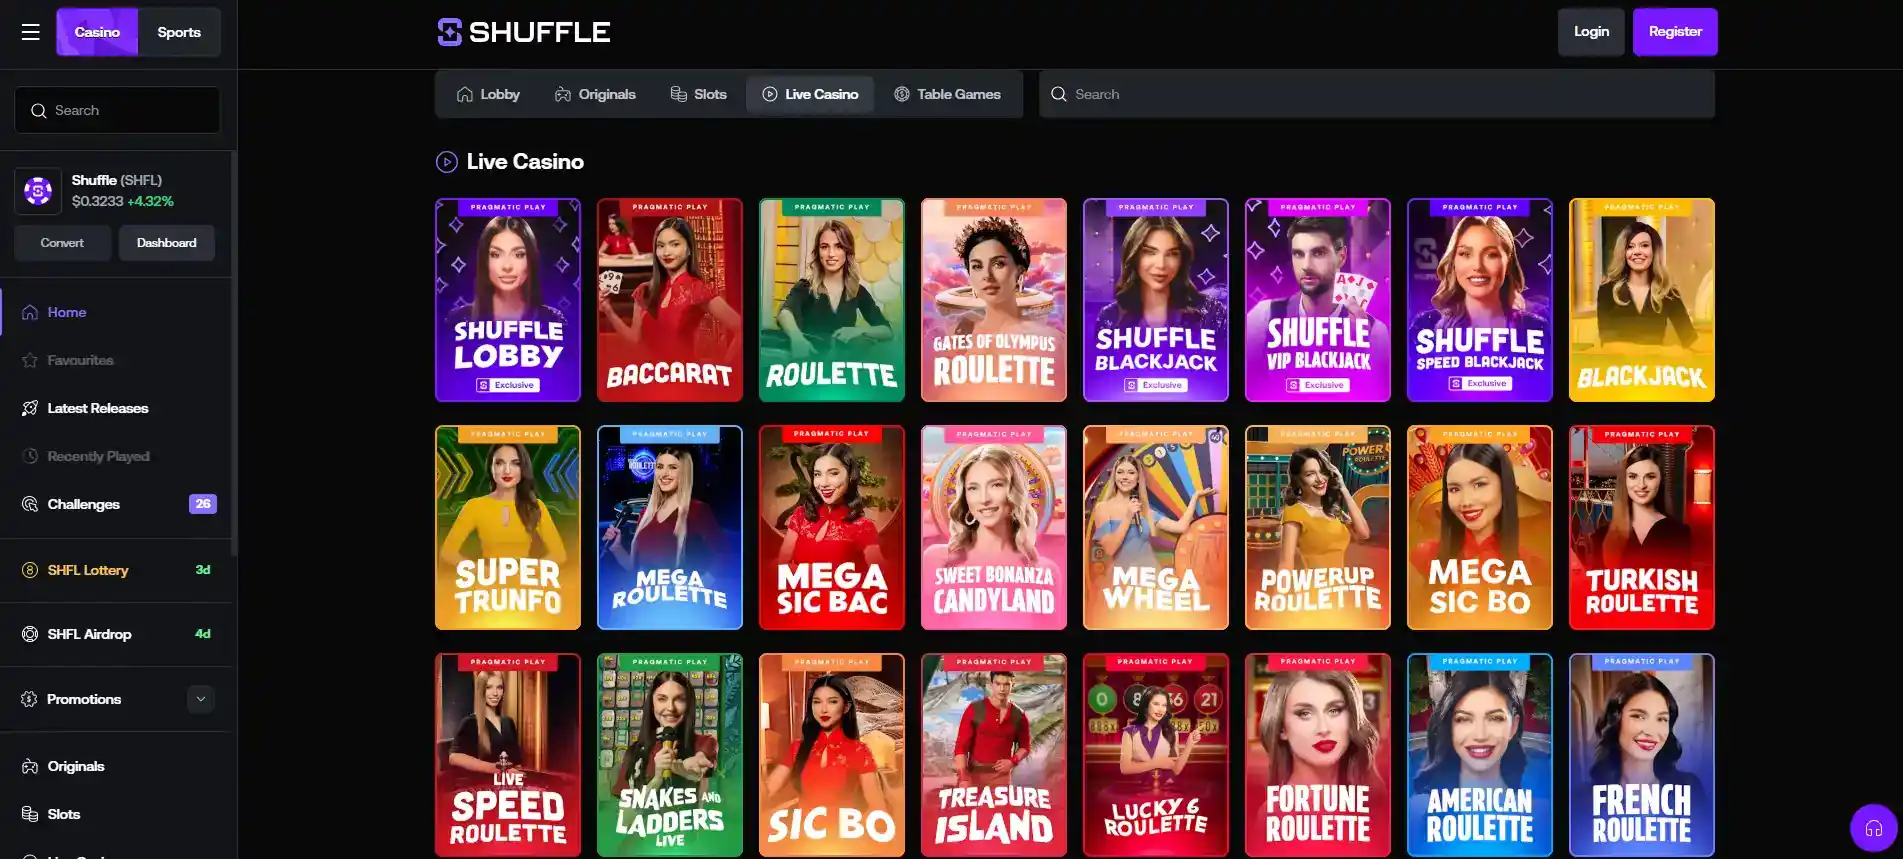Open the Table Games tab
This screenshot has height=859, width=1903.
(x=947, y=94)
